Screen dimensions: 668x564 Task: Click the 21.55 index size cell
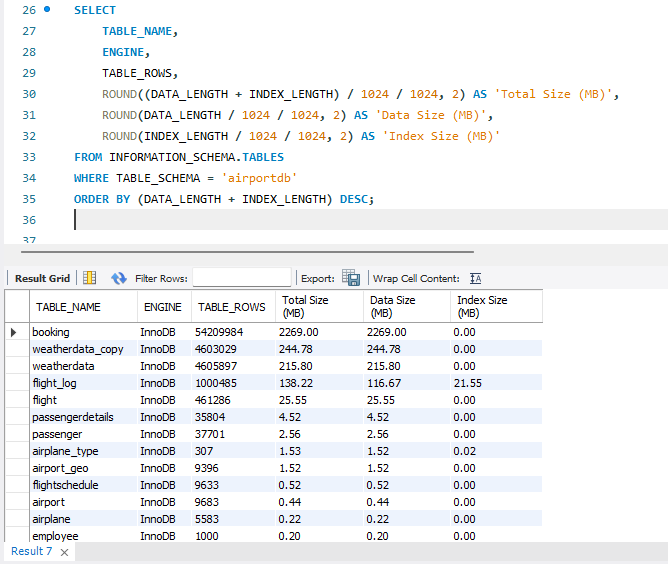468,383
